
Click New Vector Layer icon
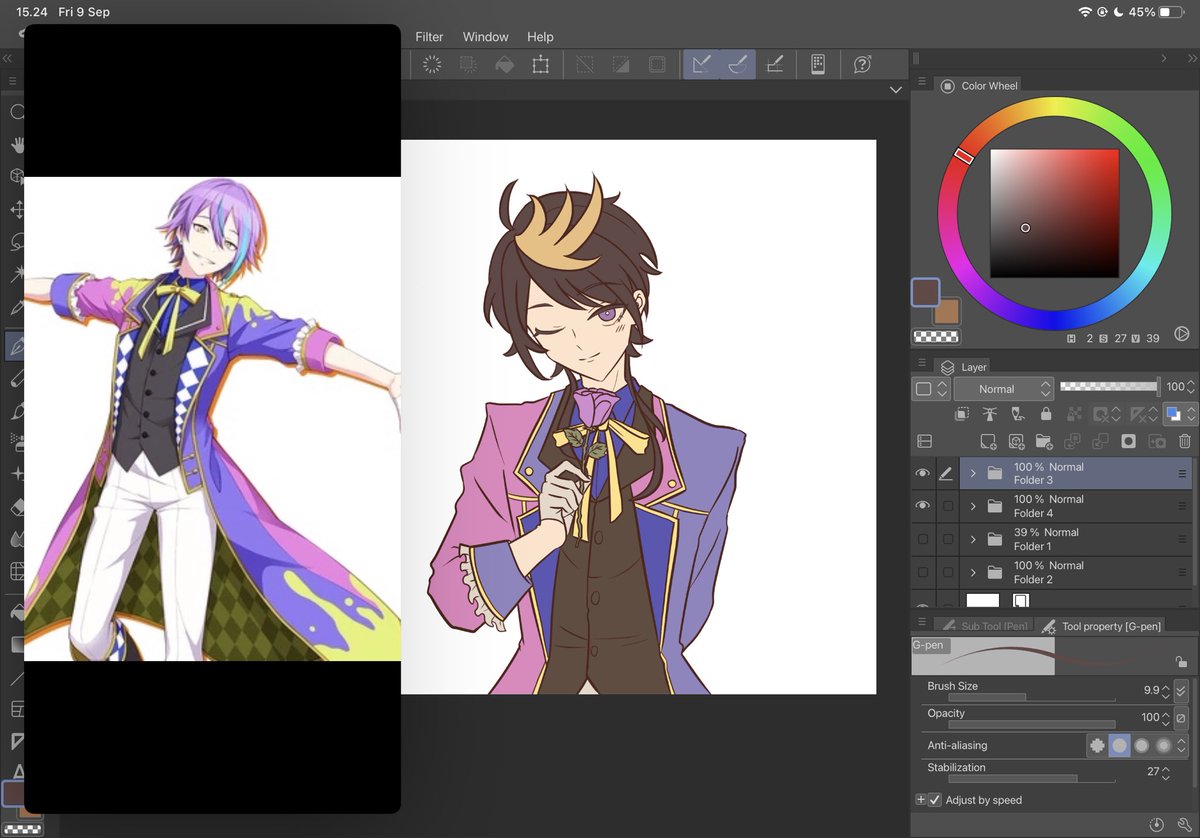(x=1016, y=441)
